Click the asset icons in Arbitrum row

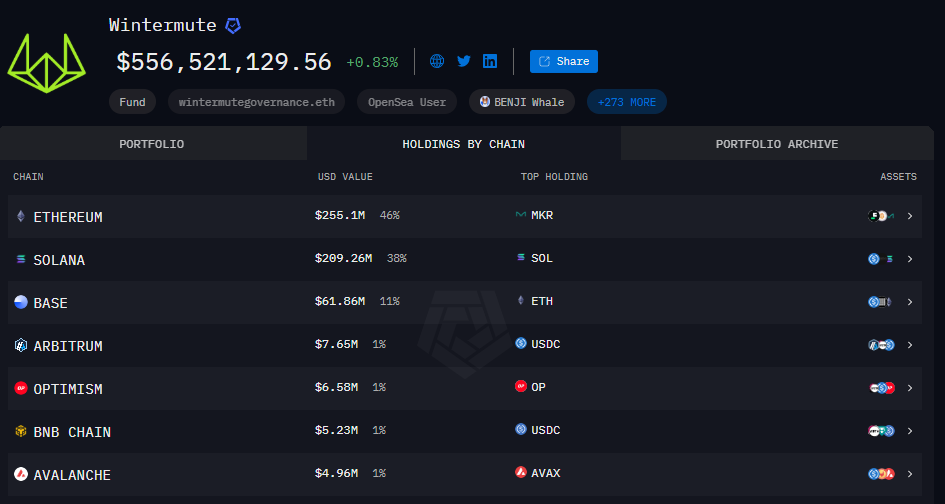[881, 345]
